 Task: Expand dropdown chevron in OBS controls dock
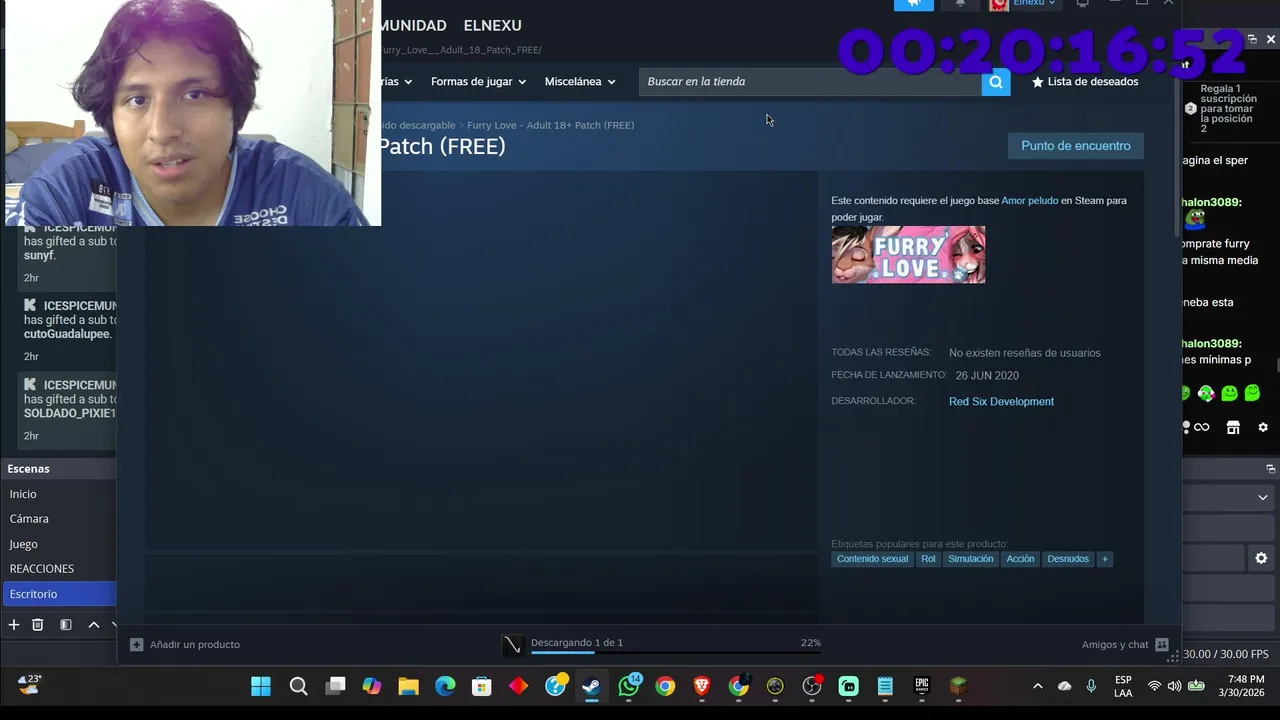click(x=1263, y=497)
